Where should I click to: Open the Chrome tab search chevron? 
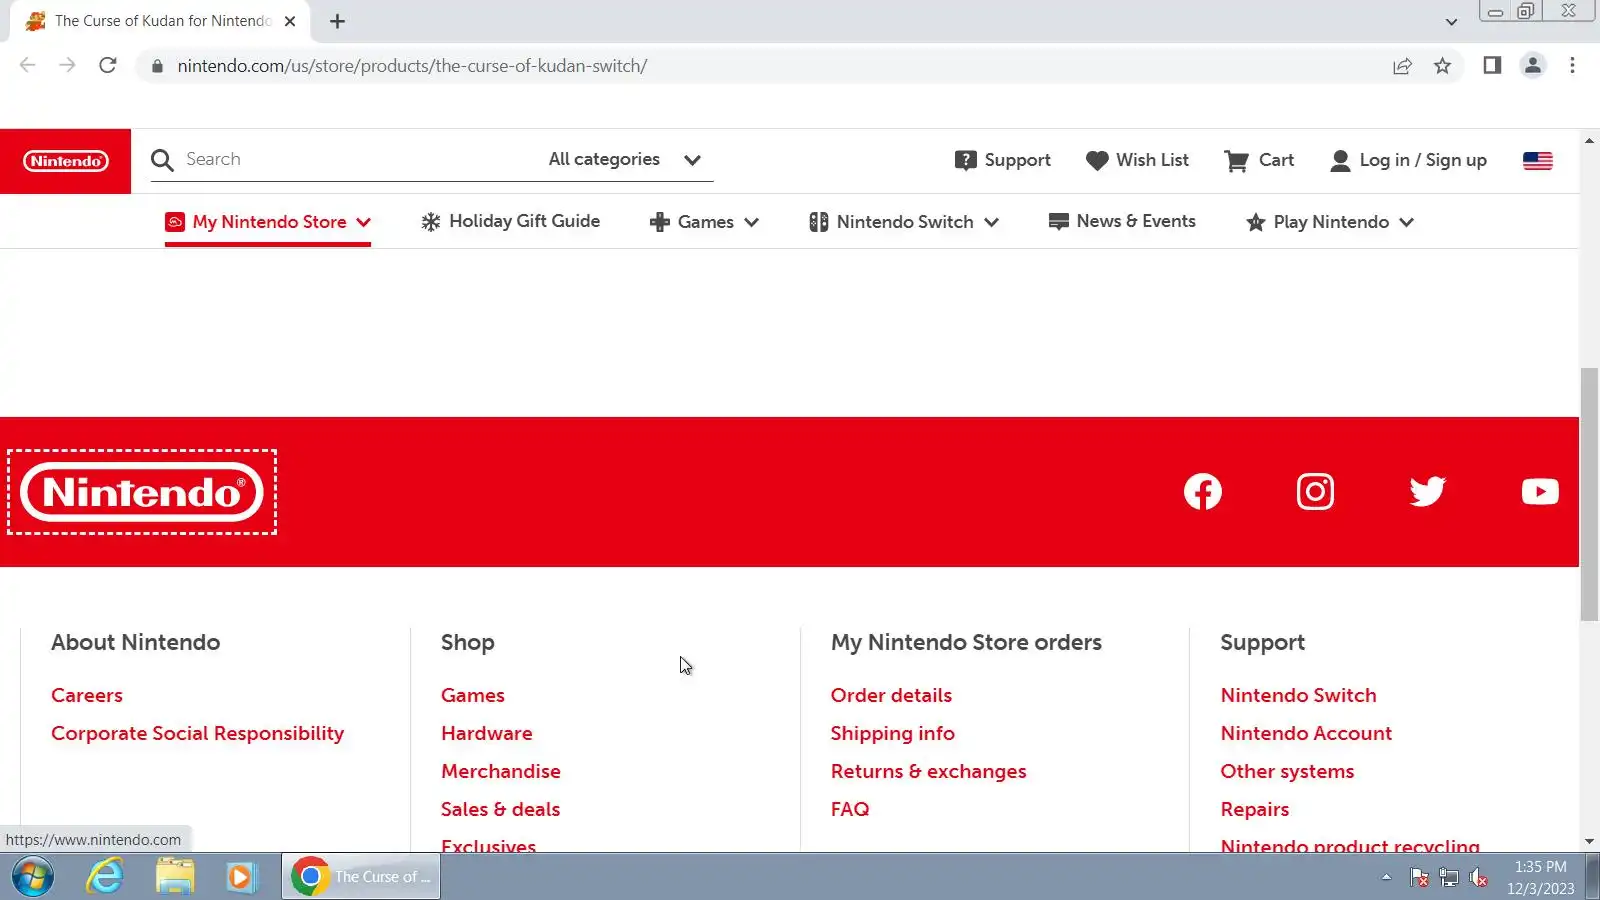[1451, 21]
